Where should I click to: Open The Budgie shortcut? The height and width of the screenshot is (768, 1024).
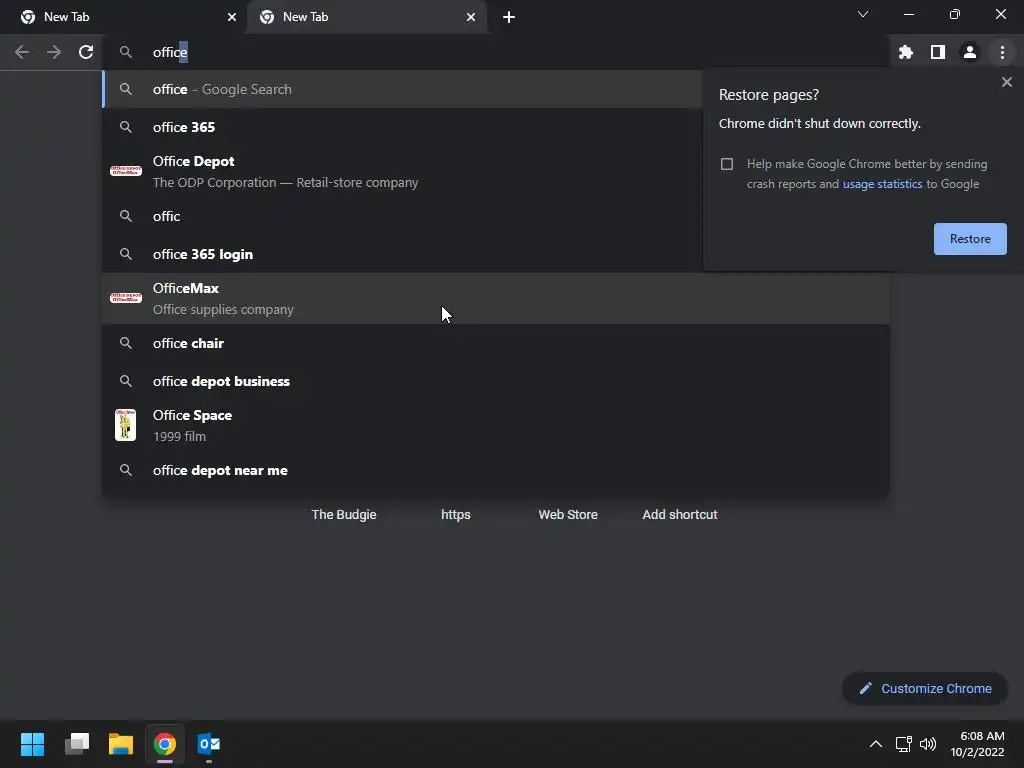[x=344, y=515]
